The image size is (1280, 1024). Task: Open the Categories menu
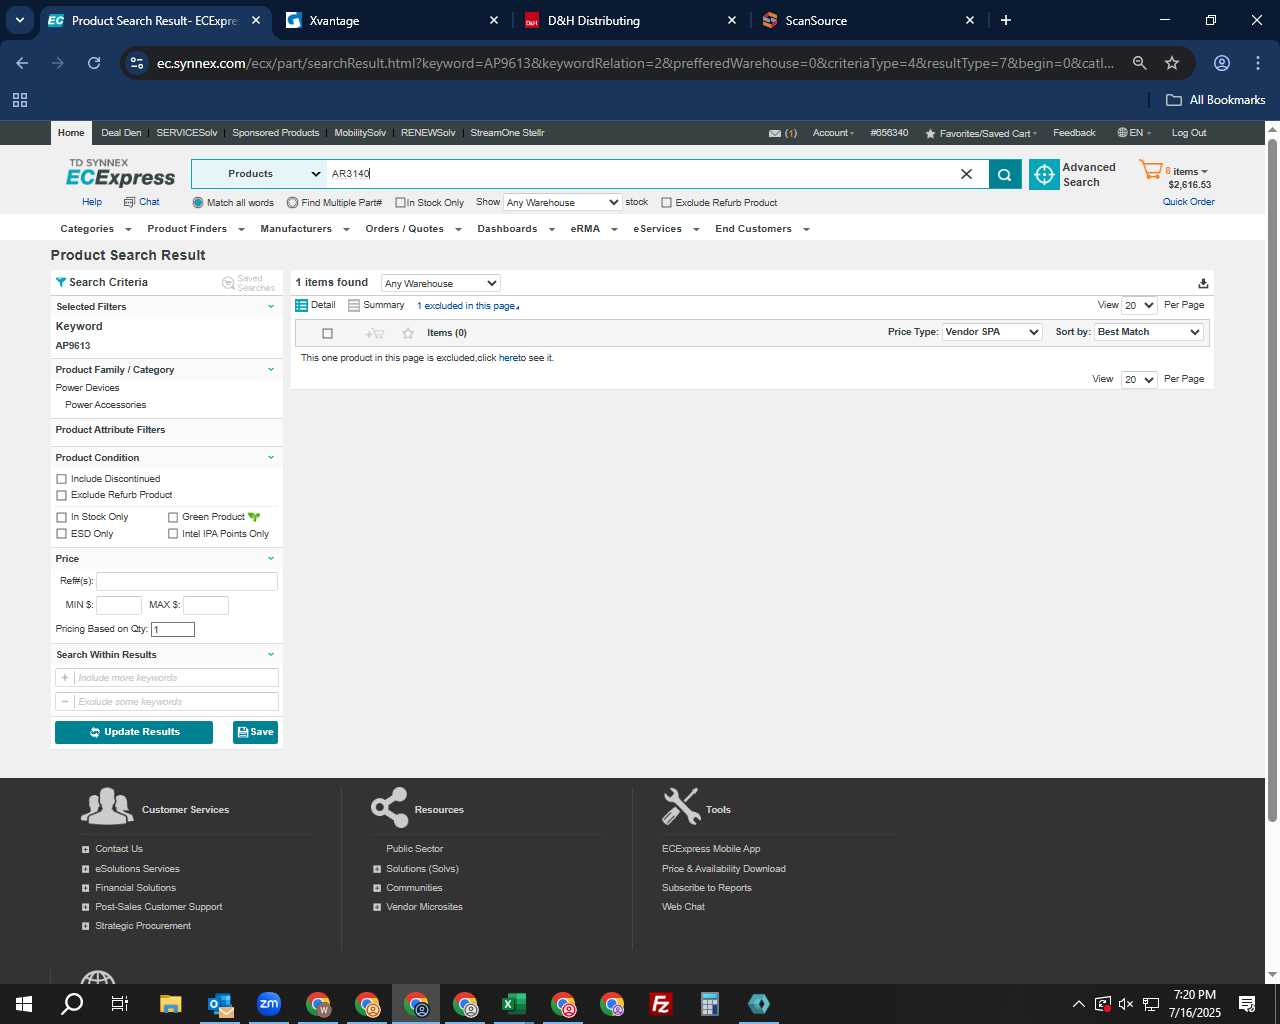[x=95, y=229]
